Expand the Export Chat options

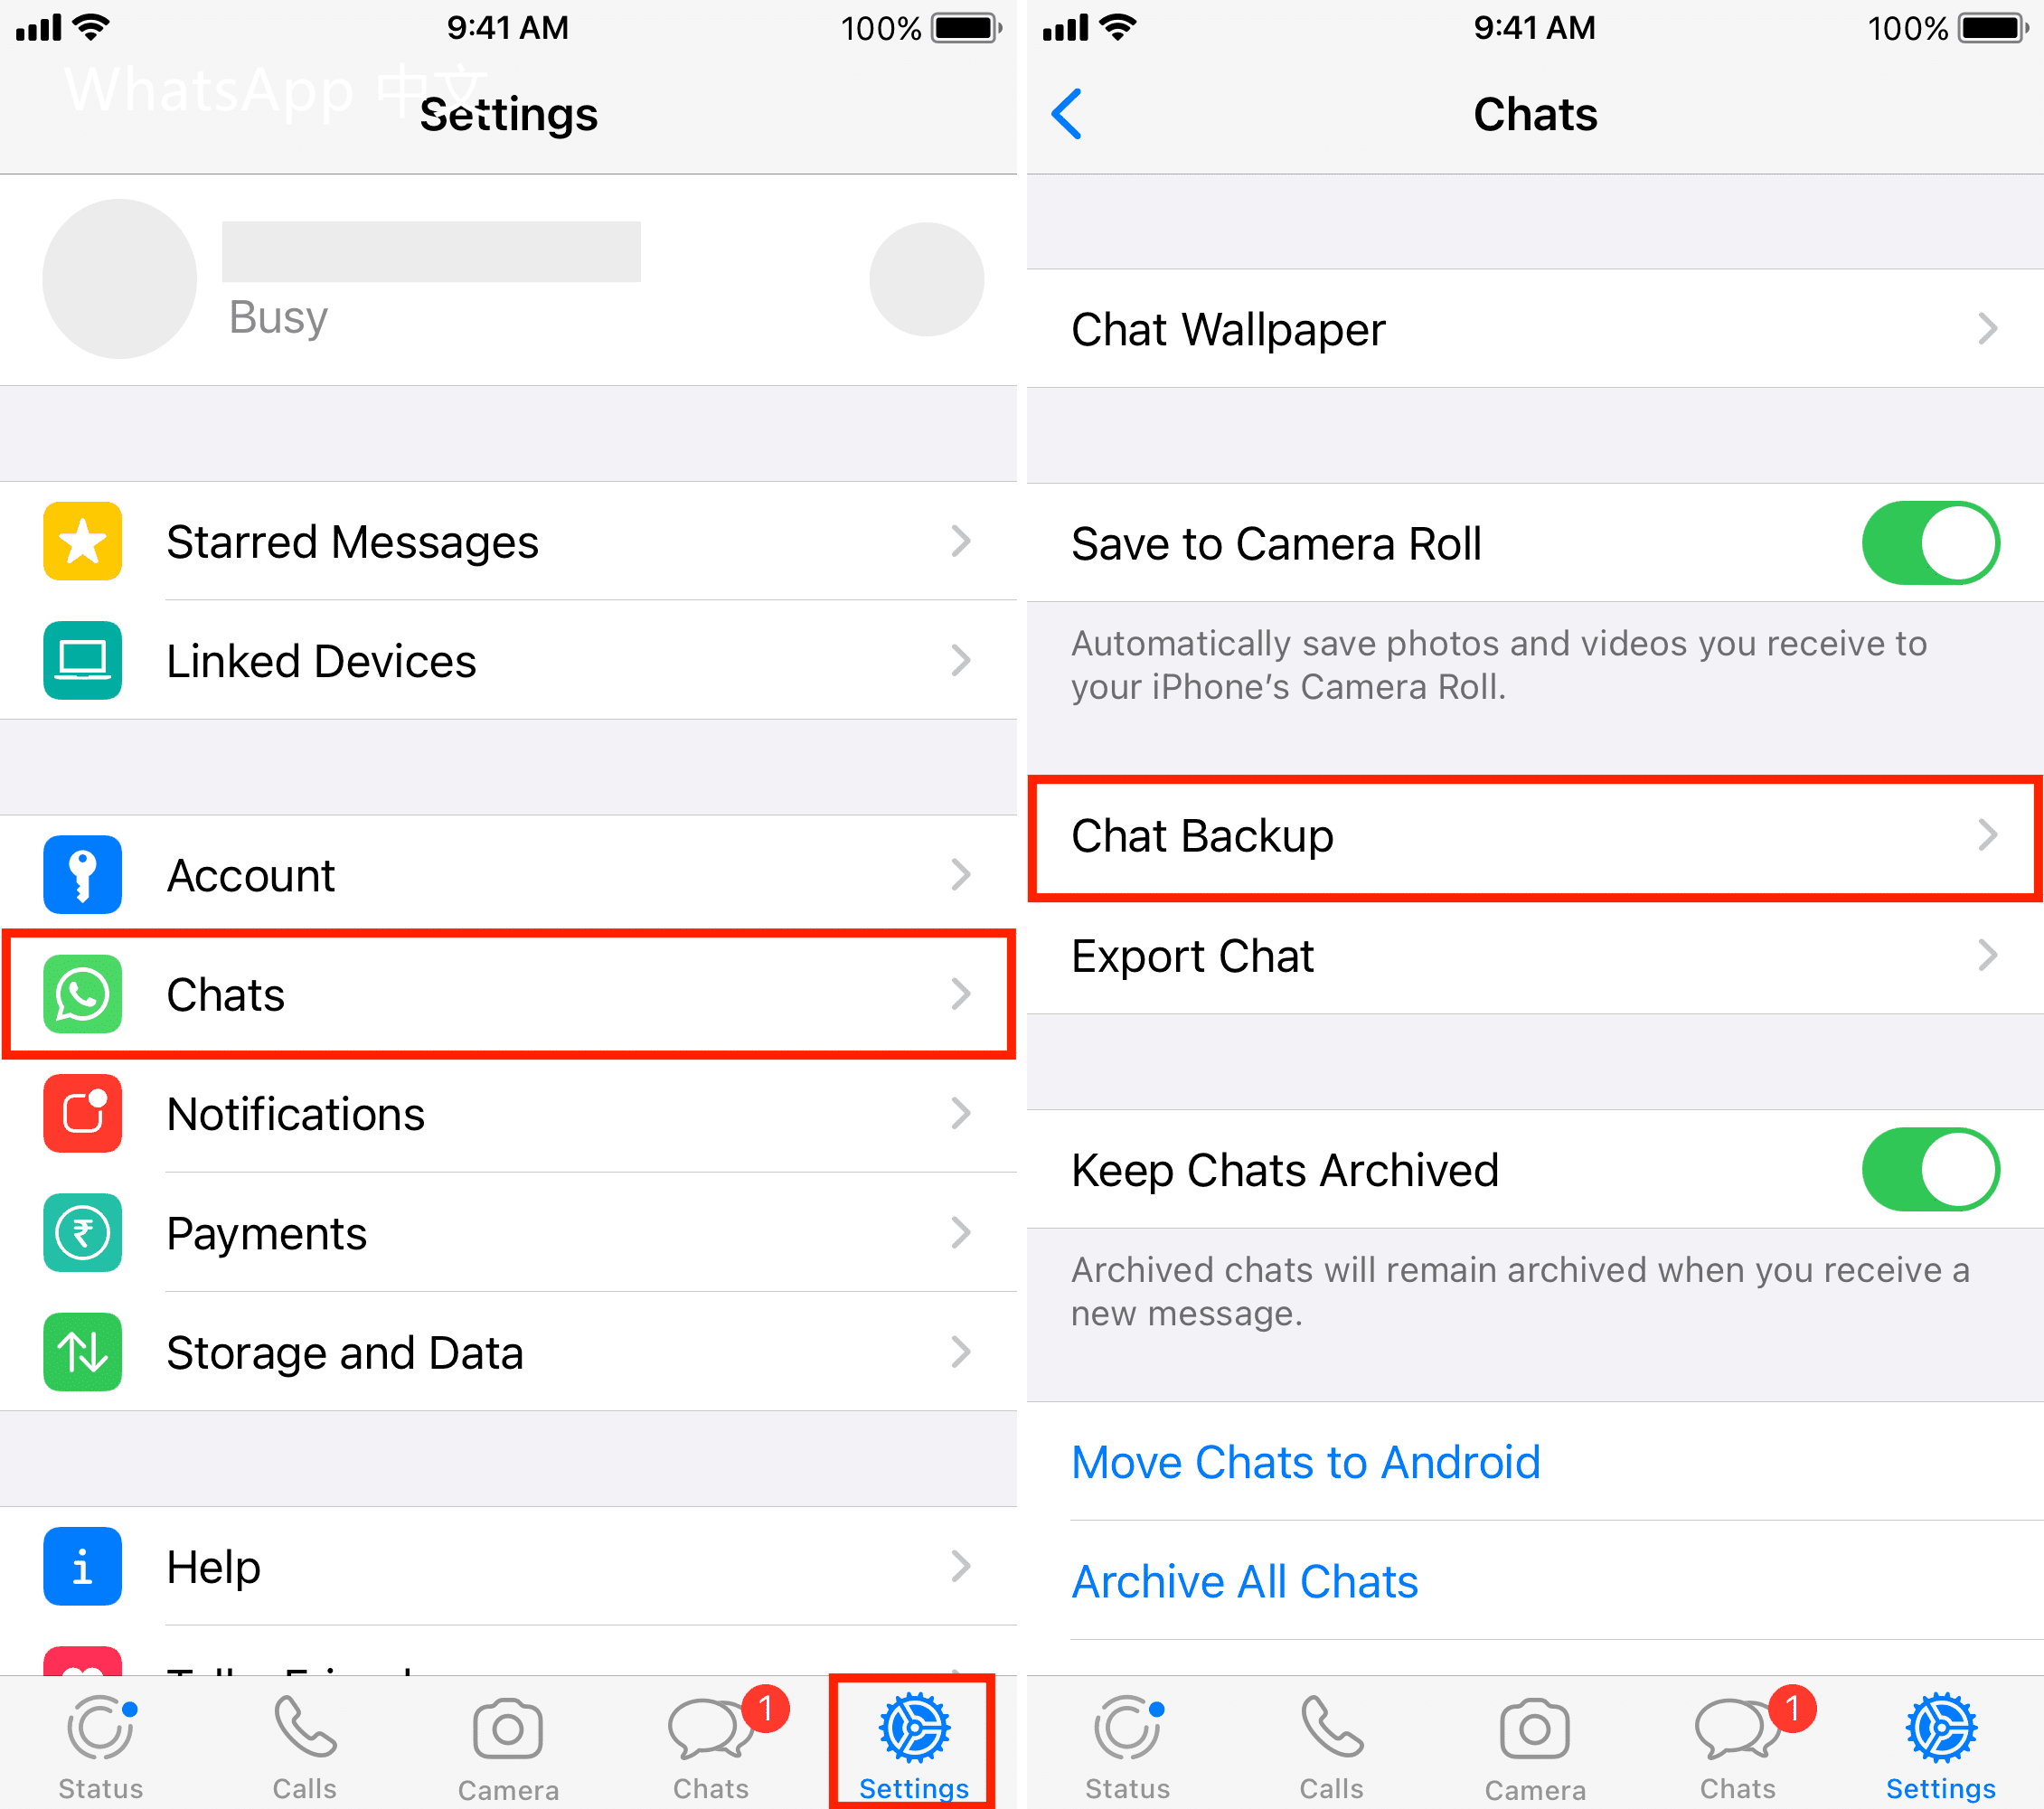point(1532,956)
